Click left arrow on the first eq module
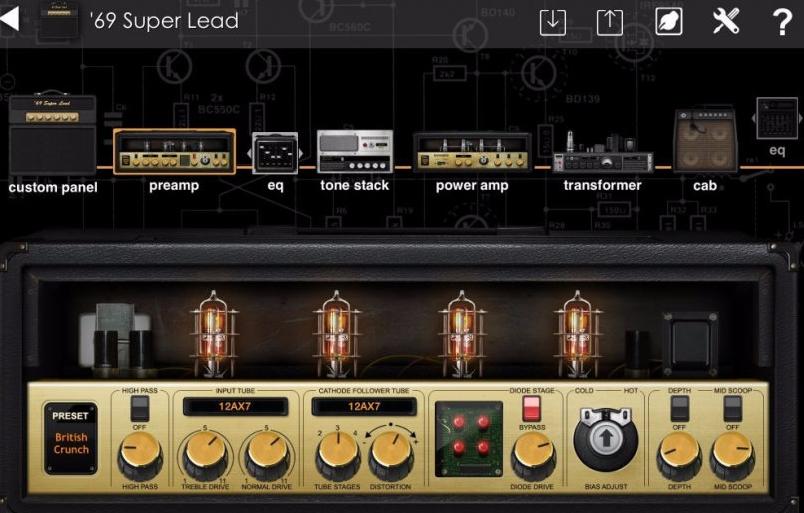The width and height of the screenshot is (804, 513). [249, 153]
